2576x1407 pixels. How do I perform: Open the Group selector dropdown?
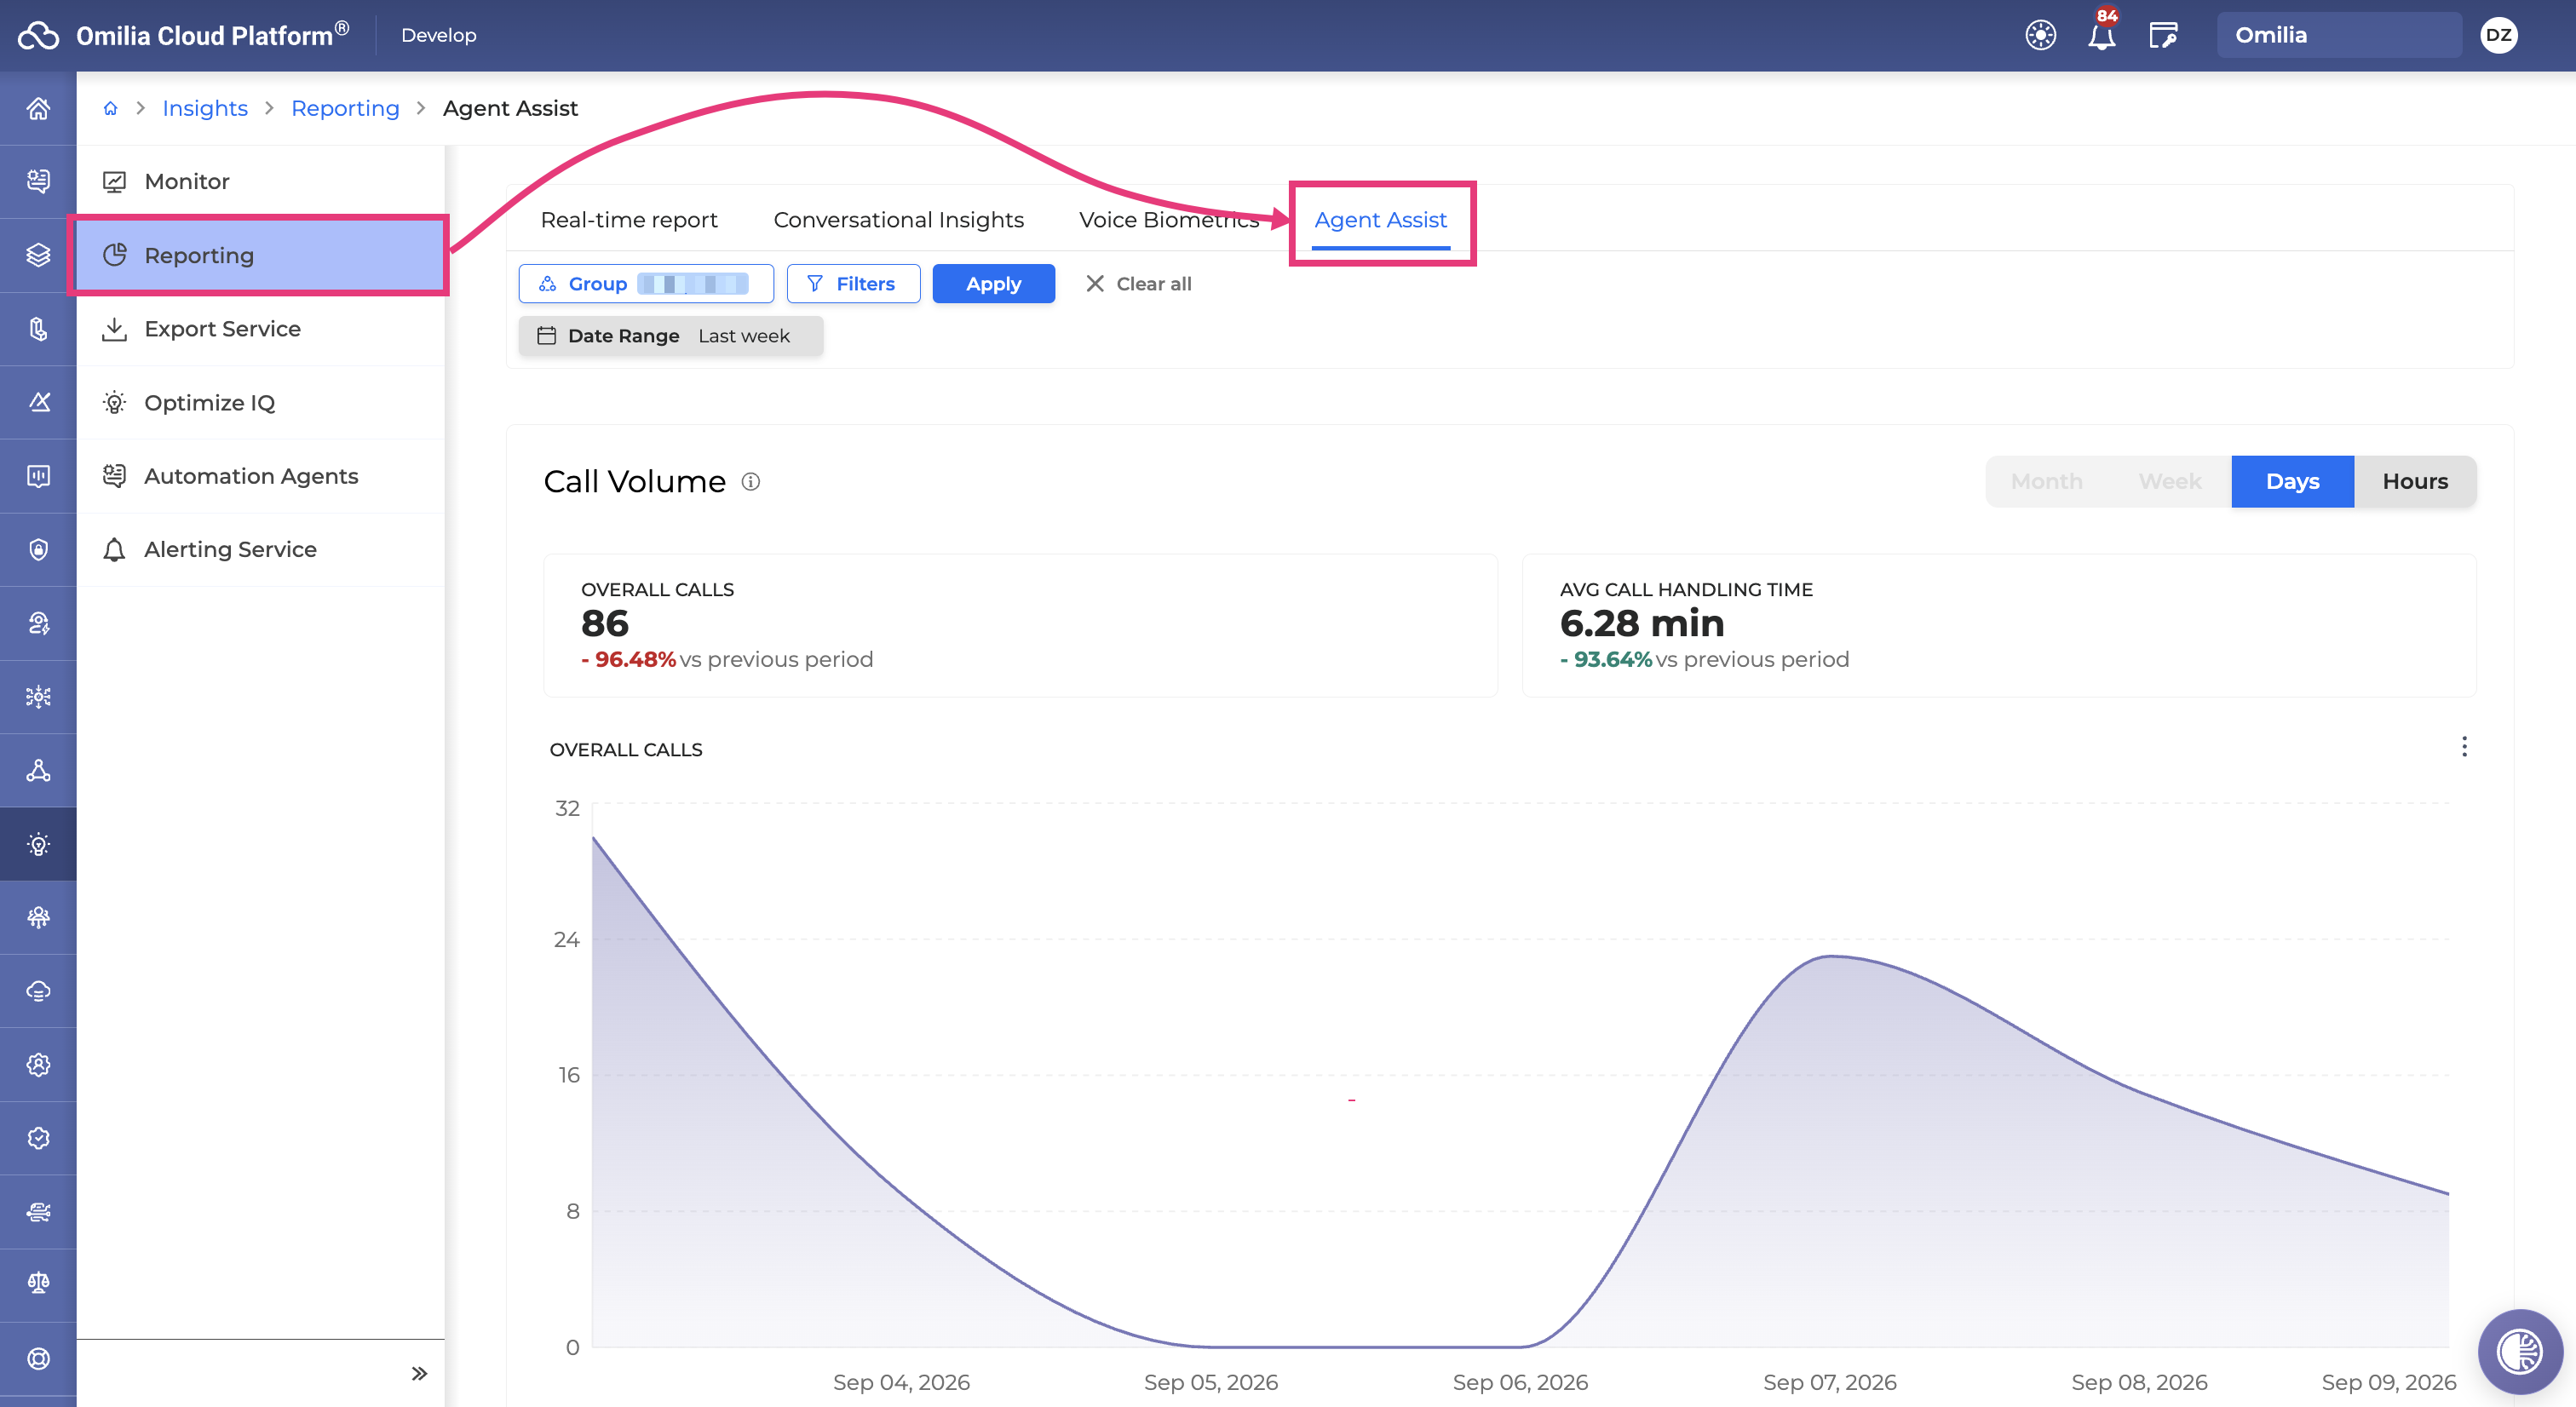point(645,284)
